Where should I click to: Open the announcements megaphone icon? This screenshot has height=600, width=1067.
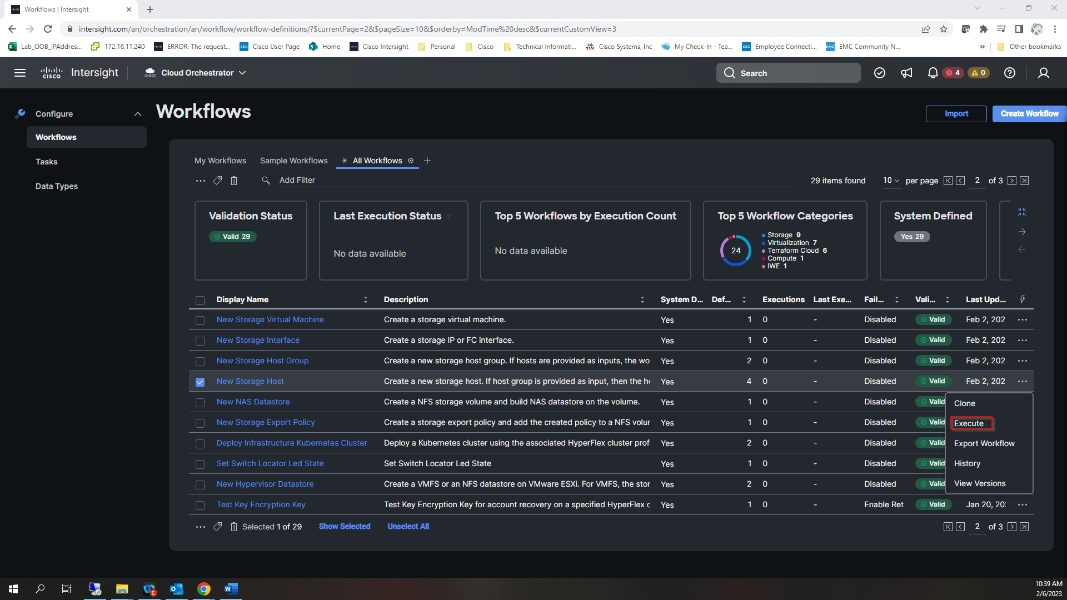[x=906, y=73]
